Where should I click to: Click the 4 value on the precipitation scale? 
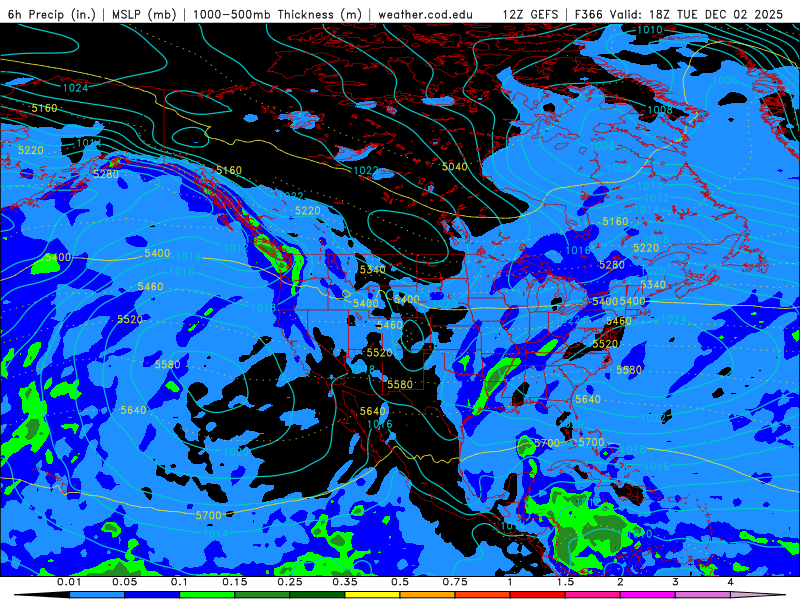coord(731,582)
